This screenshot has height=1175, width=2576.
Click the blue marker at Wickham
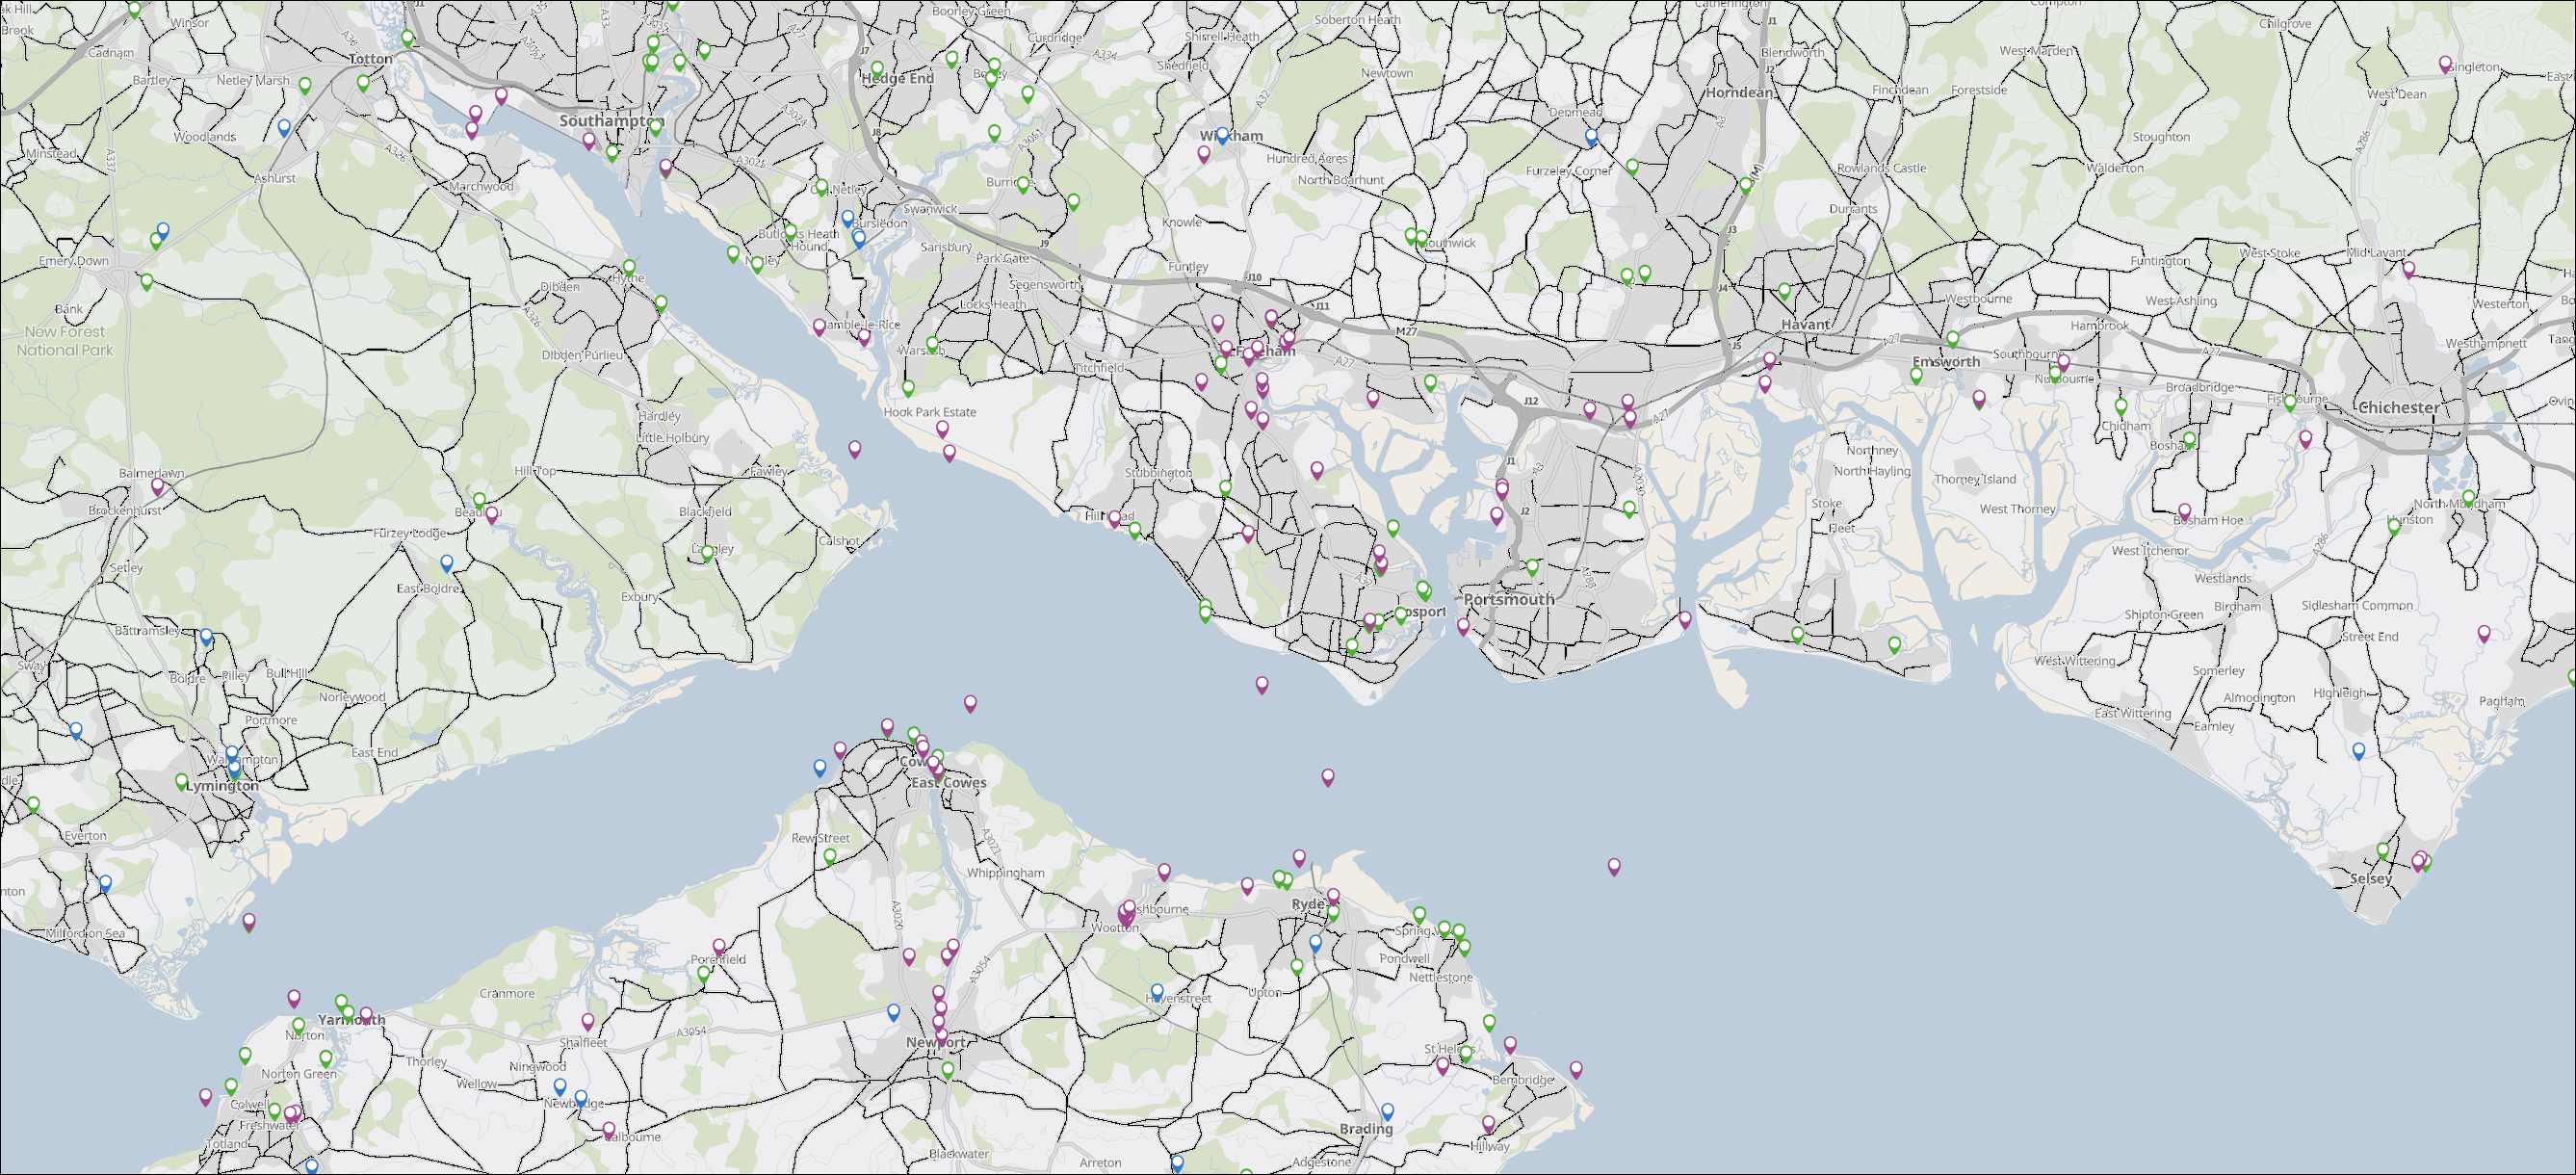[x=1221, y=135]
